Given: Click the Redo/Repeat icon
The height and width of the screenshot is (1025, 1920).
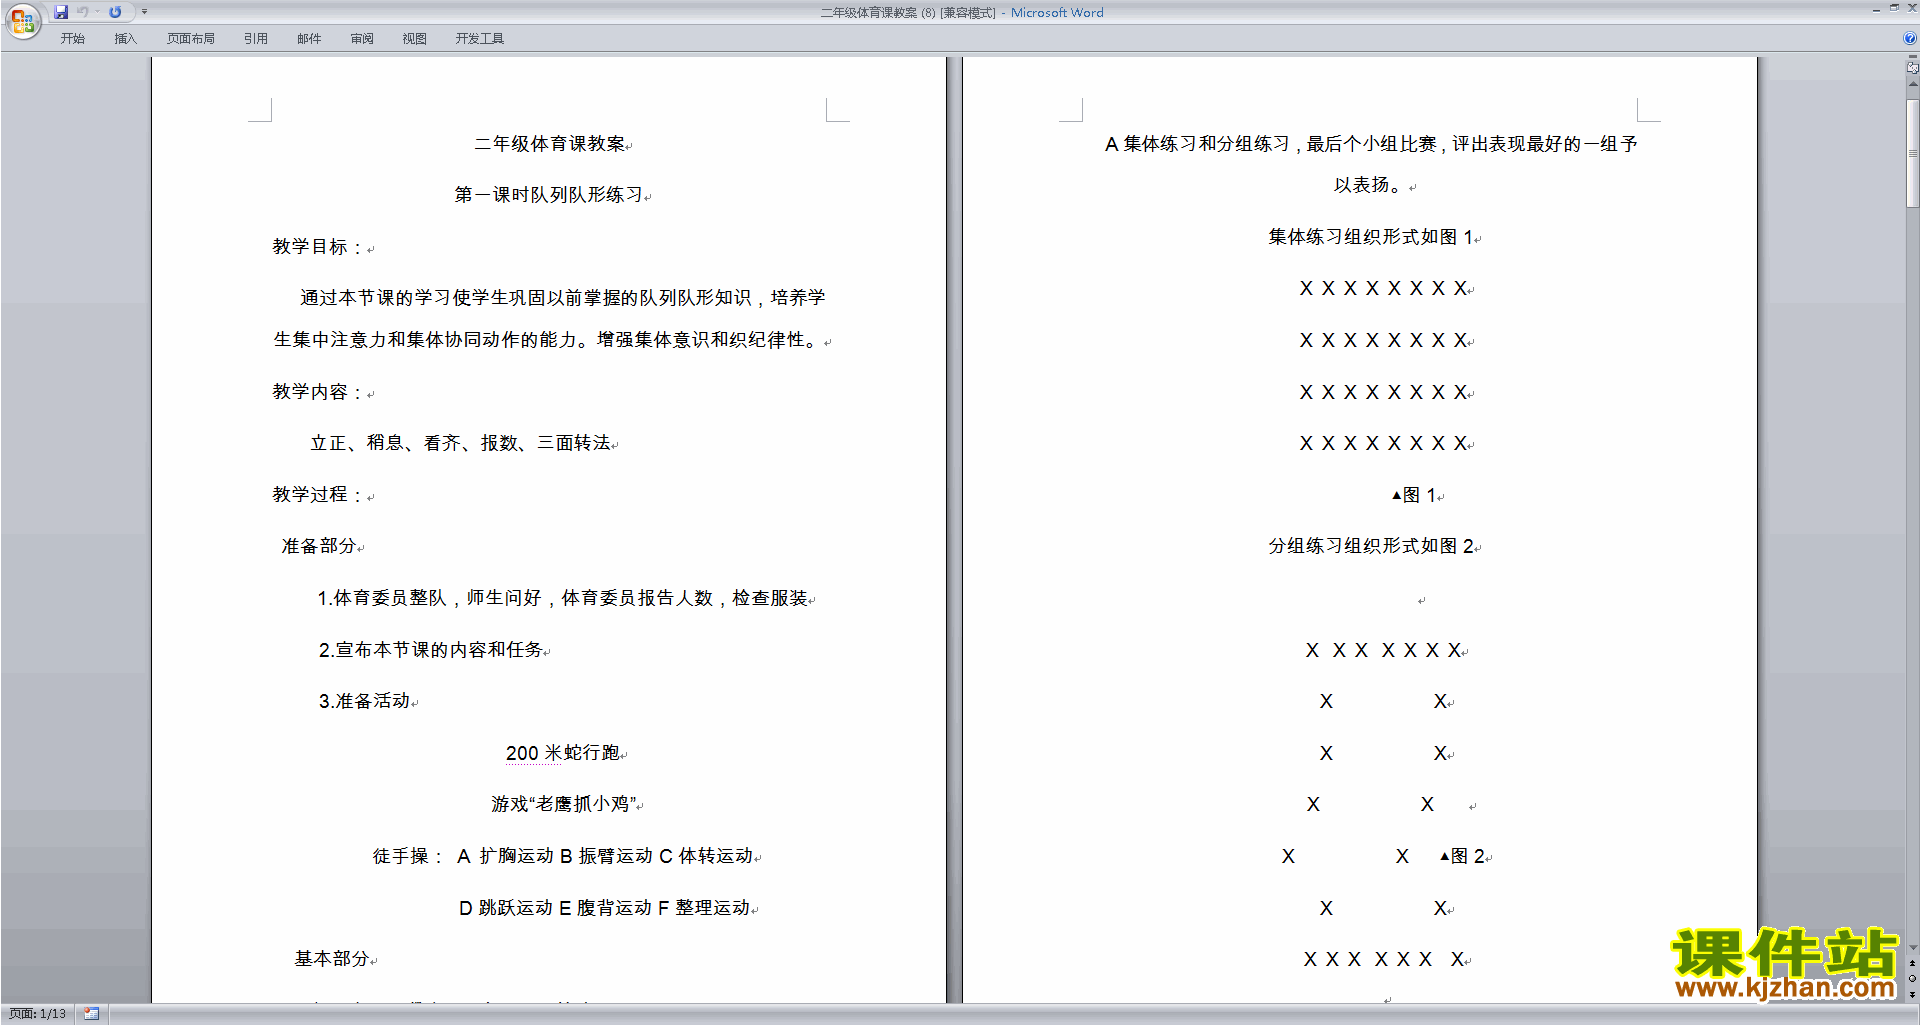Looking at the screenshot, I should (115, 12).
